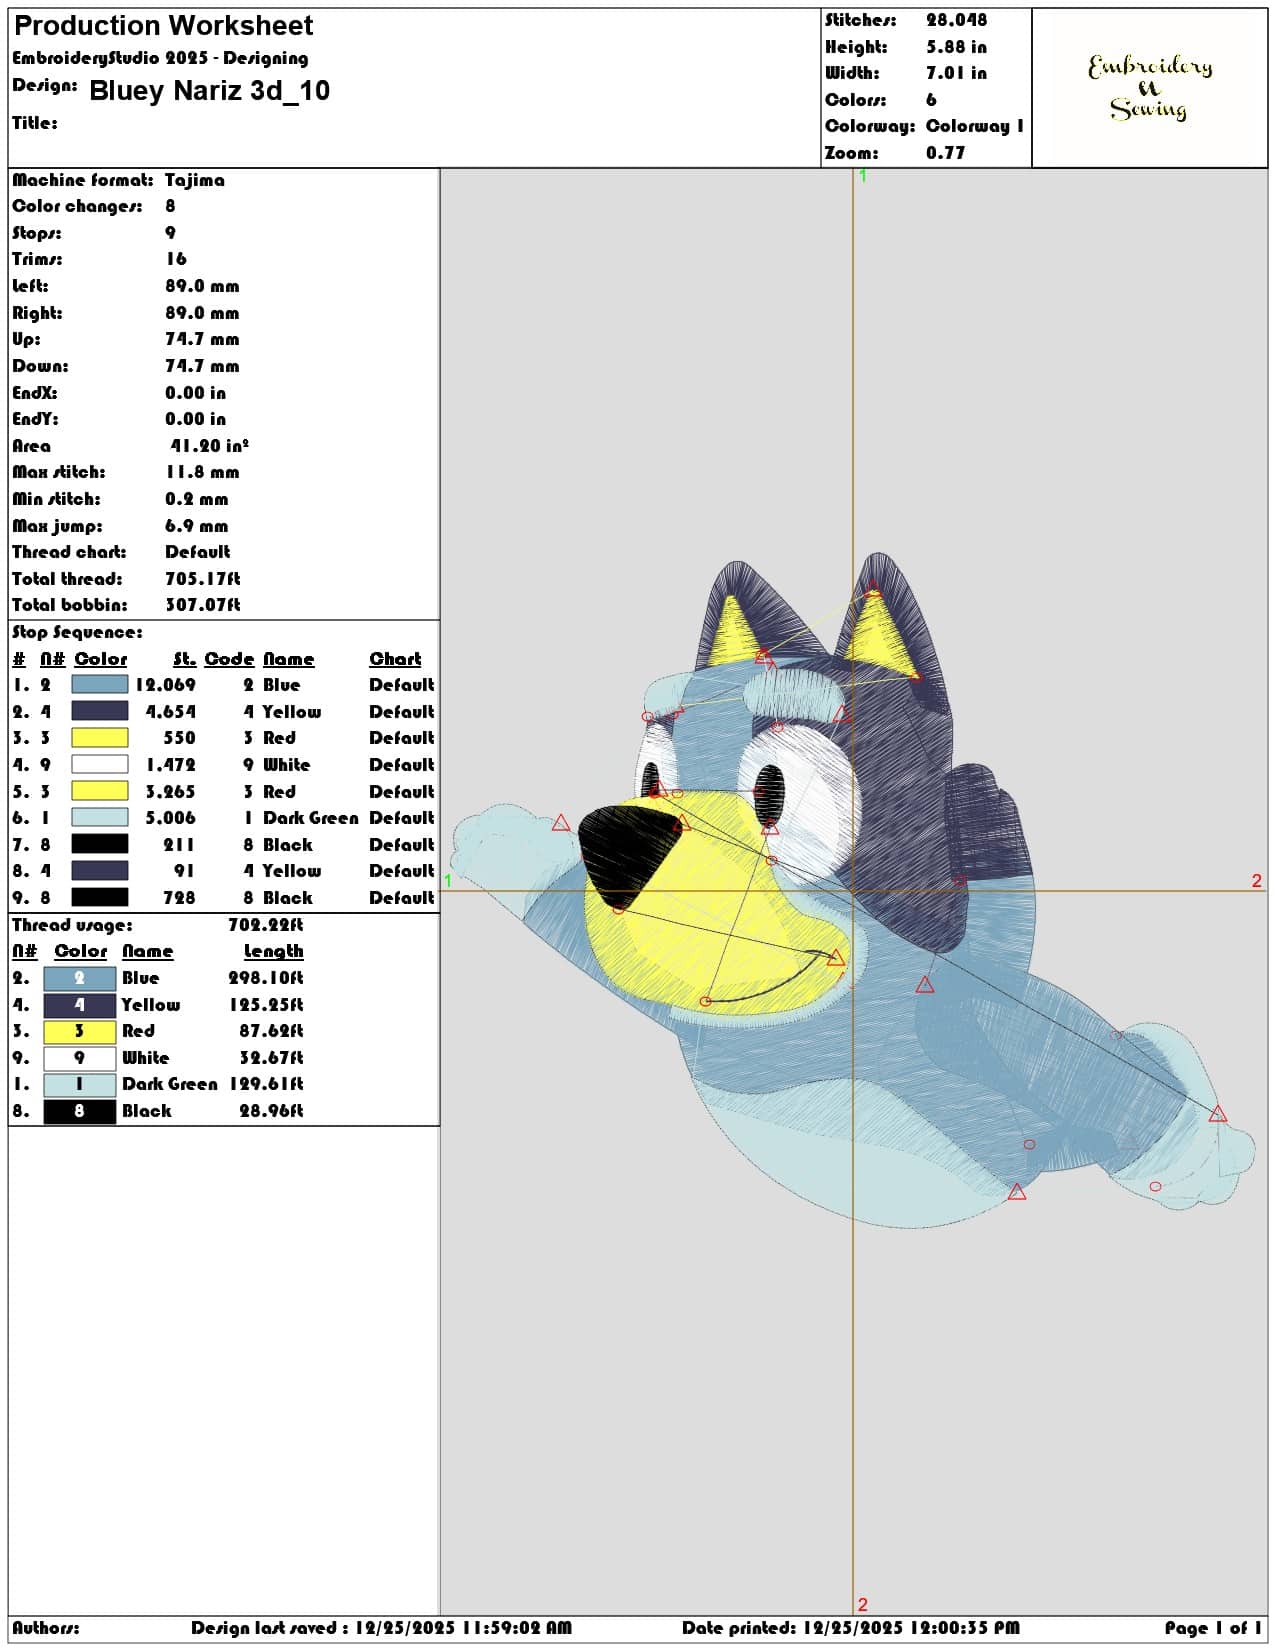Viewport: 1275px width, 1650px height.
Task: Select the Blue thread length 298.10ft
Action: click(266, 978)
